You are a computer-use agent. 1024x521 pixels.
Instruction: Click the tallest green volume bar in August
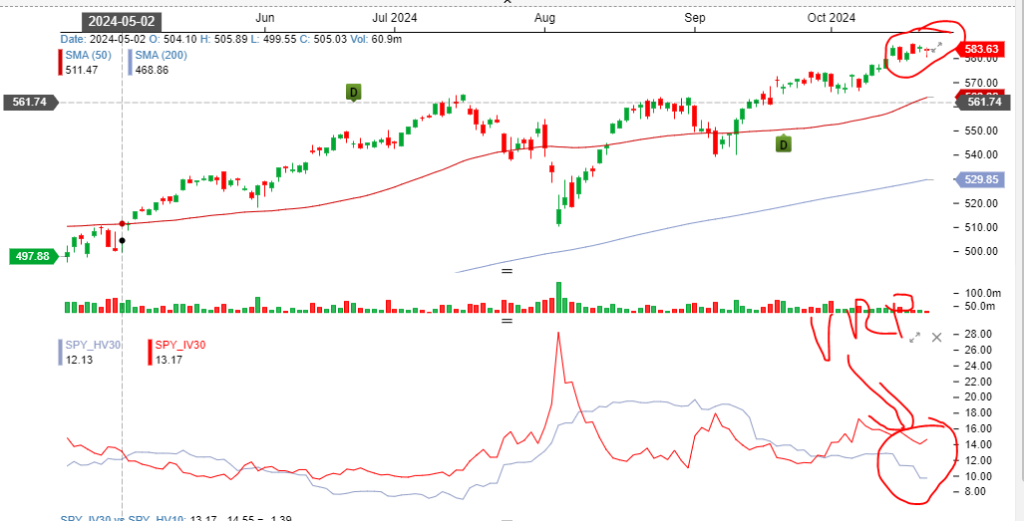coord(558,297)
